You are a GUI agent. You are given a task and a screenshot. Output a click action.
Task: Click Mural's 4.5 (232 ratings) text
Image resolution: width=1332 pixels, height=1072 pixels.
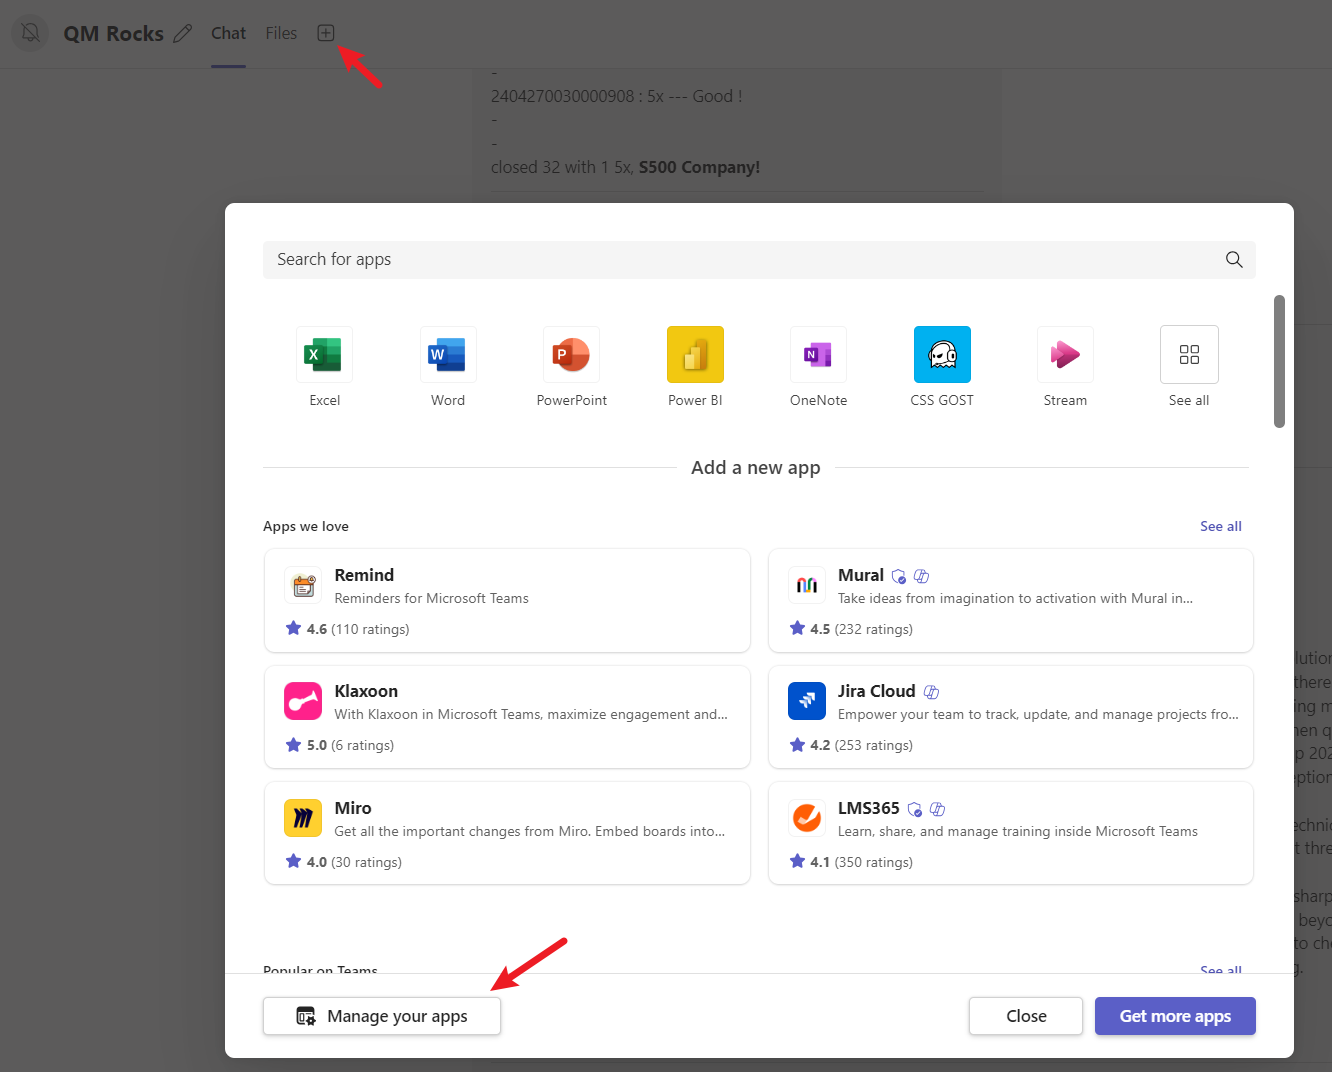(x=862, y=629)
